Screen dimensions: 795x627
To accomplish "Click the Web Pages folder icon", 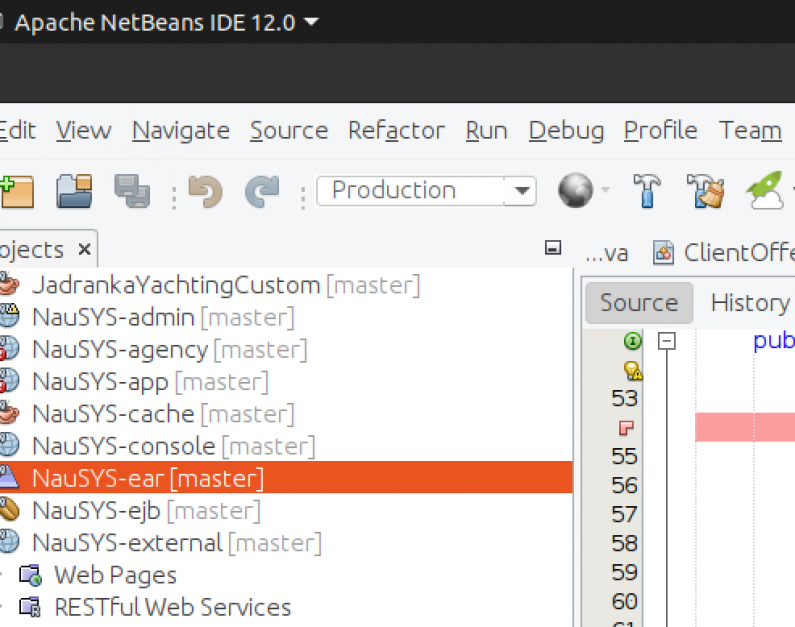I will pyautogui.click(x=30, y=574).
